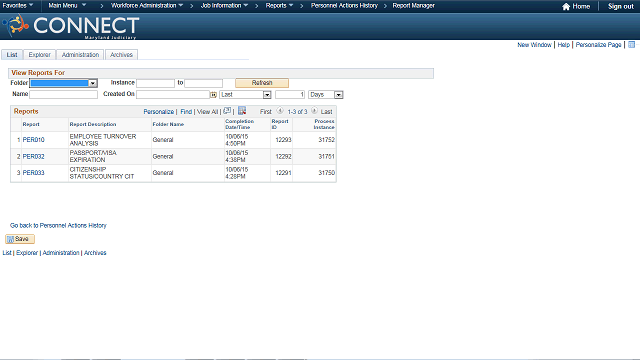Screen dimensions: 640x360
Task: Sort by Folder Name column header
Action: (168, 124)
